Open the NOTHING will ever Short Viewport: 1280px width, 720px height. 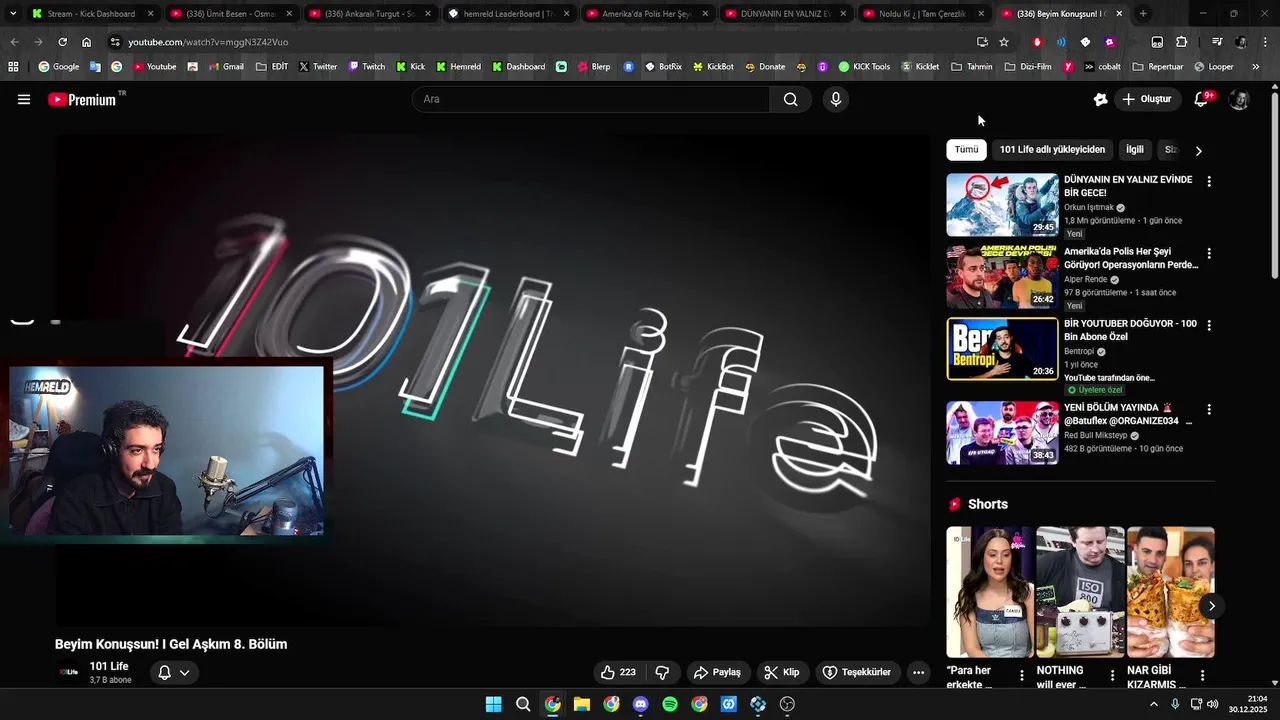[x=1080, y=592]
